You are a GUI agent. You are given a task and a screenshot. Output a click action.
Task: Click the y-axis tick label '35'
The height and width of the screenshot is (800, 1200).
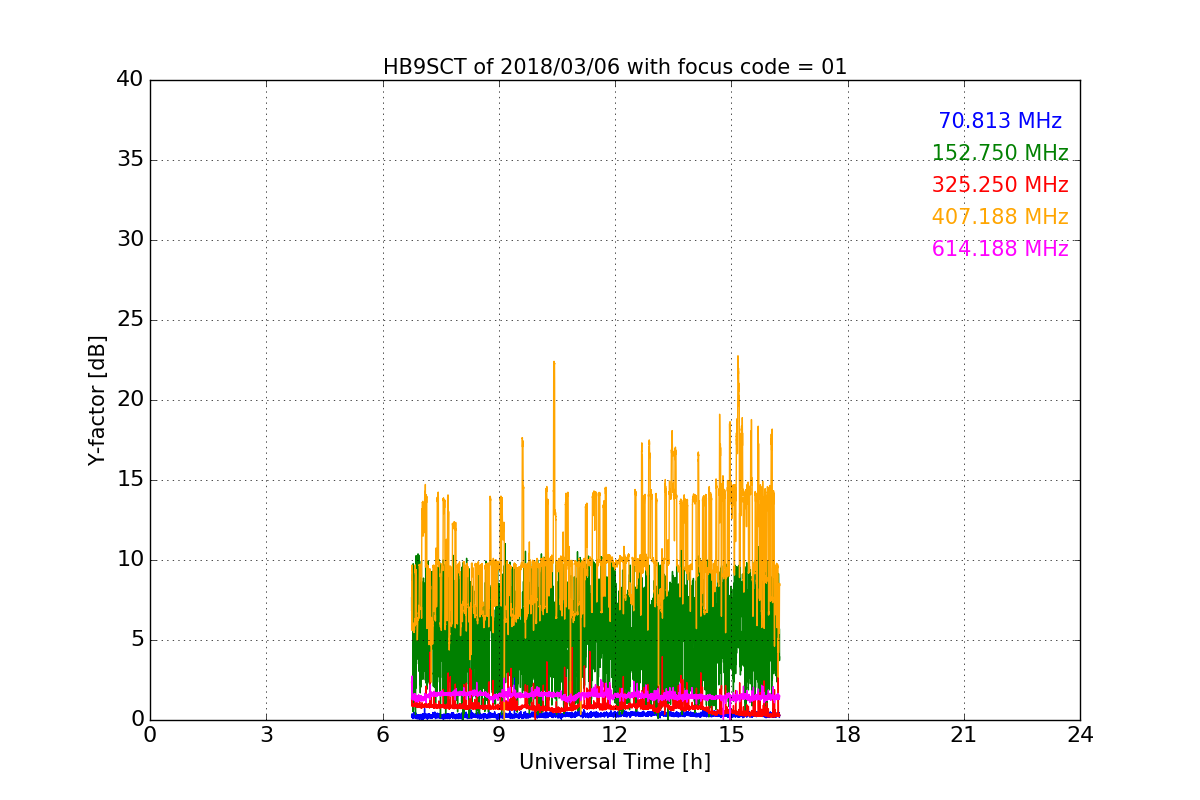pos(129,159)
